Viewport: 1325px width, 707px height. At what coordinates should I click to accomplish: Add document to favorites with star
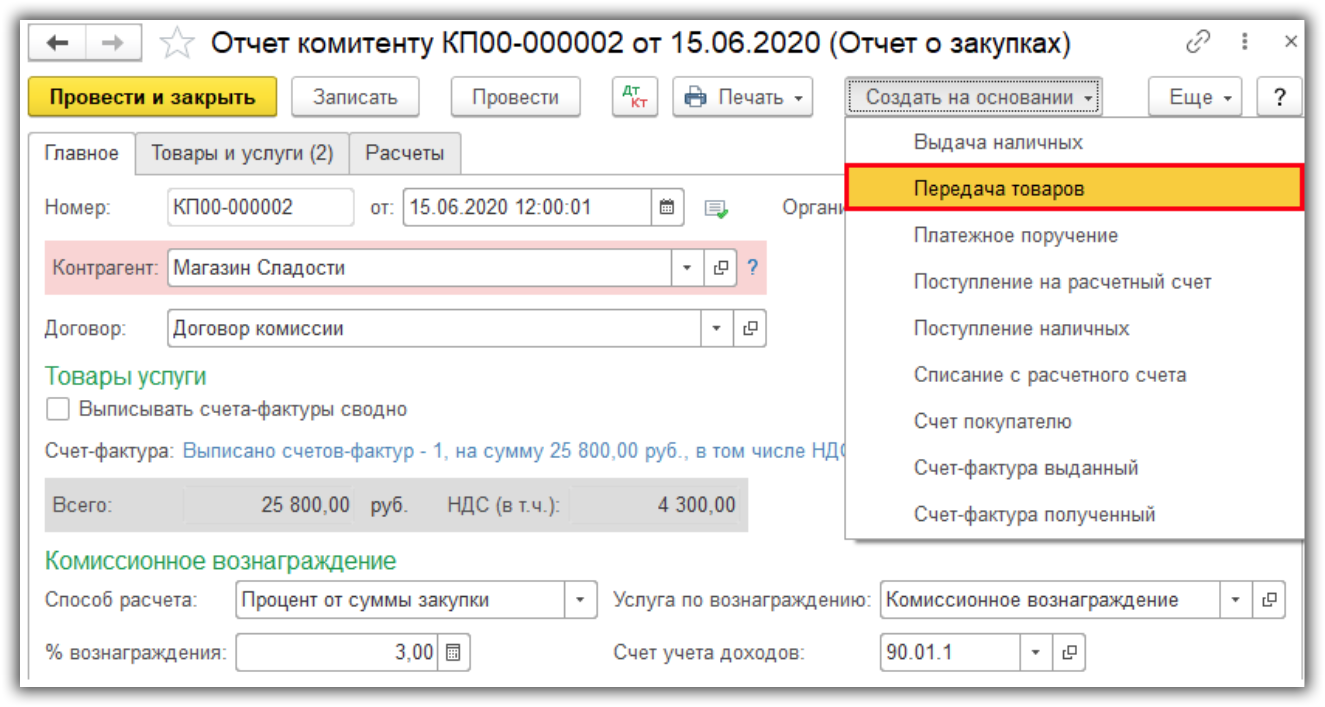pos(177,43)
